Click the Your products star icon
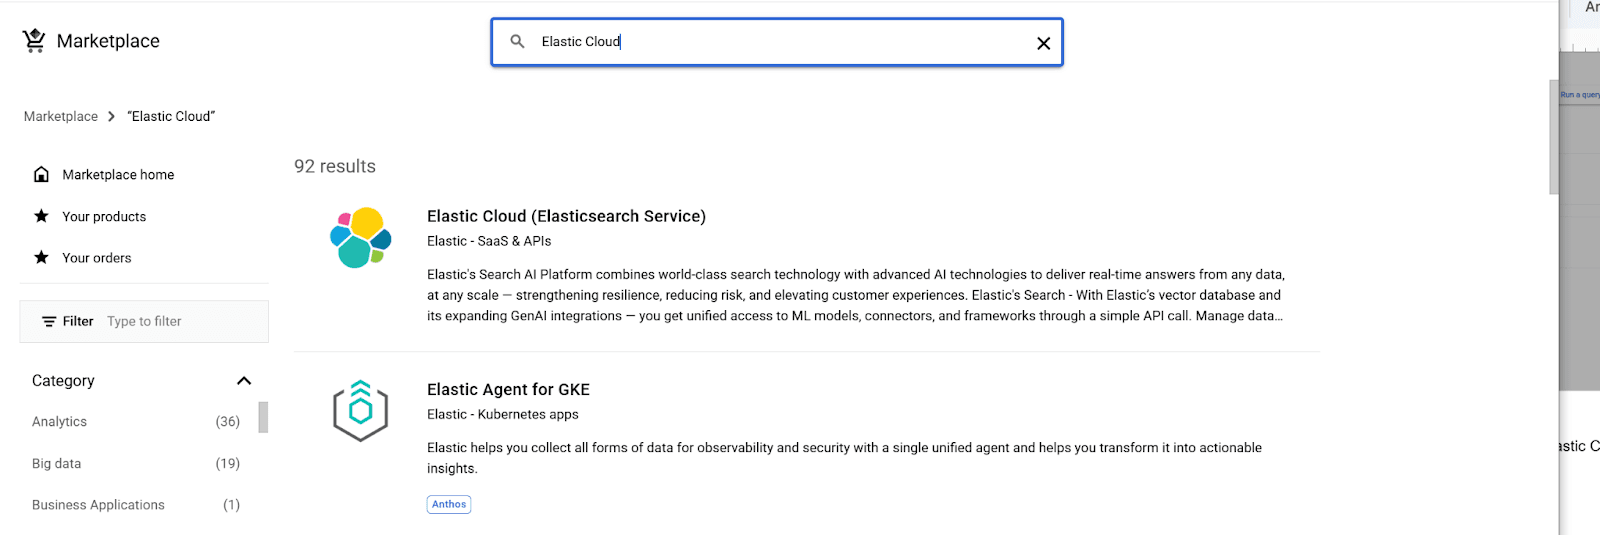Viewport: 1600px width, 535px height. click(41, 216)
